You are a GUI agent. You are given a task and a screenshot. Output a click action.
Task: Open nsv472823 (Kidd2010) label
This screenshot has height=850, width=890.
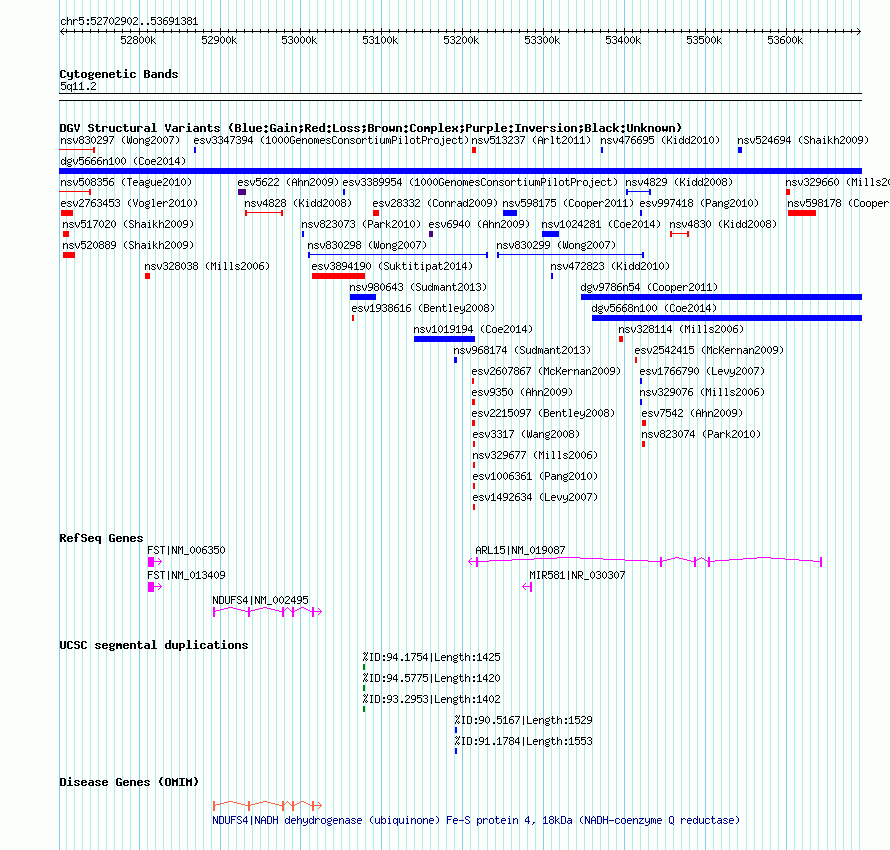[x=610, y=266]
